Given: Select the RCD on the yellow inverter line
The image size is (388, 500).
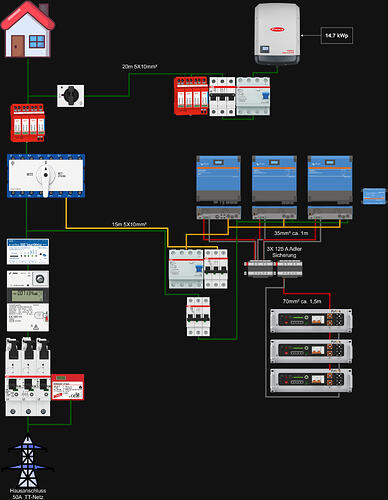Looking at the screenshot, I should click(x=186, y=269).
